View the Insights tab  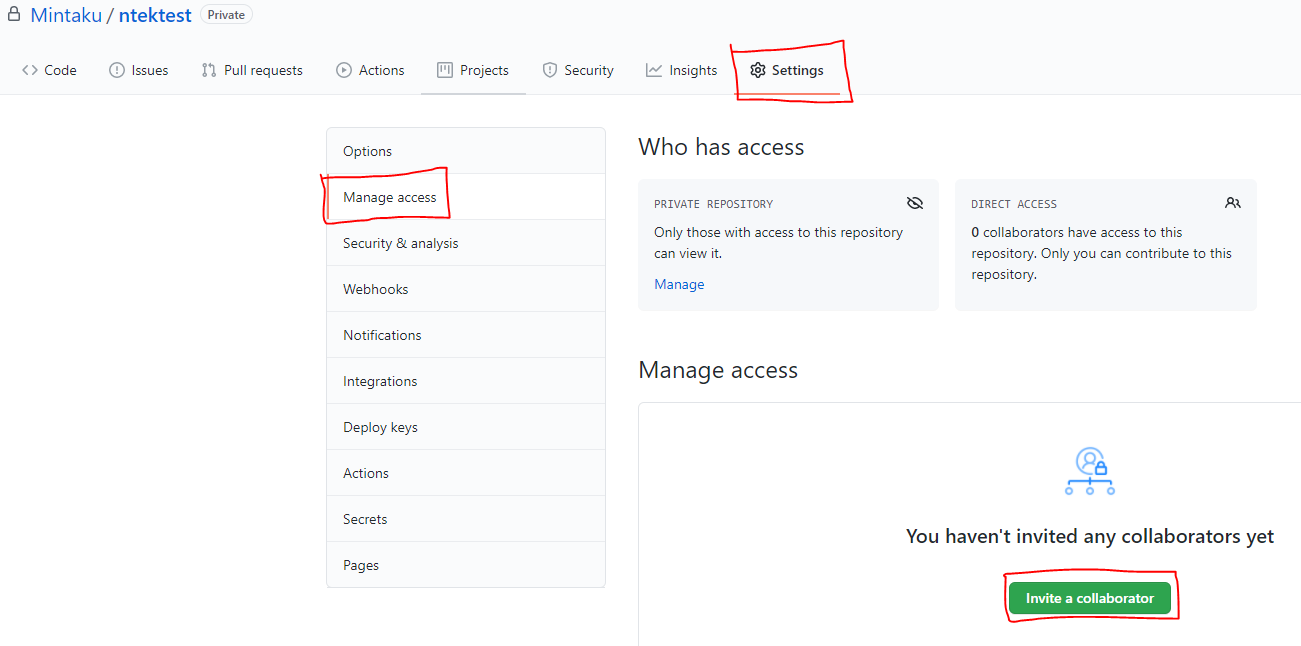click(x=682, y=70)
